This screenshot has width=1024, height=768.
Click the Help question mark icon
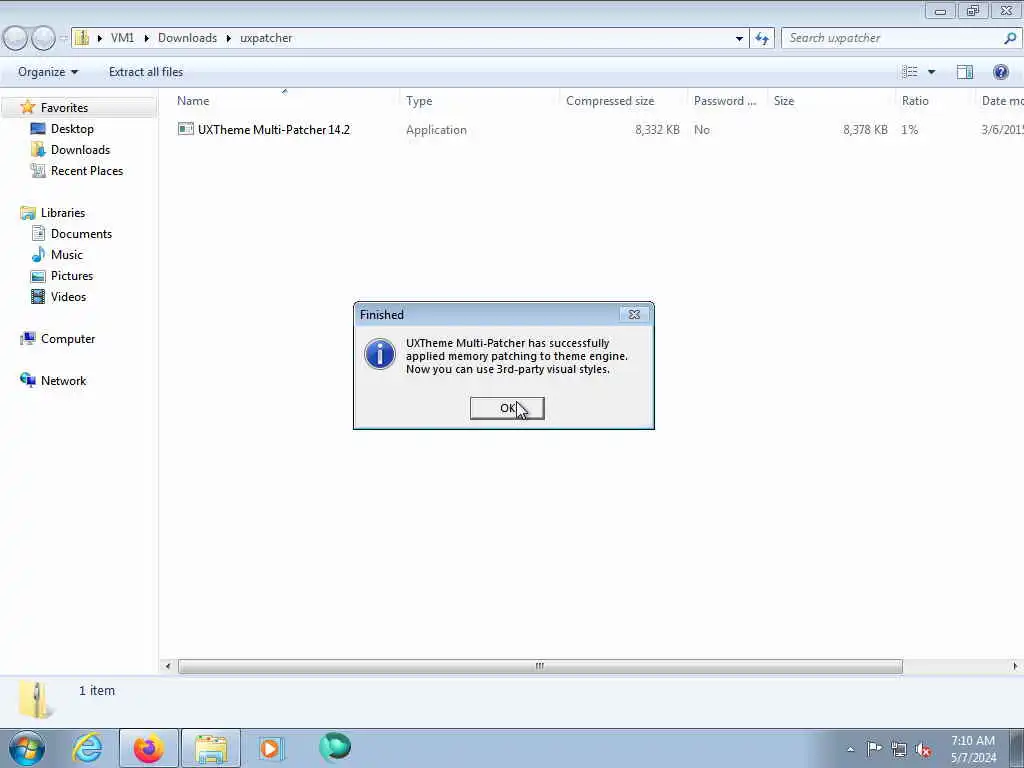1000,72
